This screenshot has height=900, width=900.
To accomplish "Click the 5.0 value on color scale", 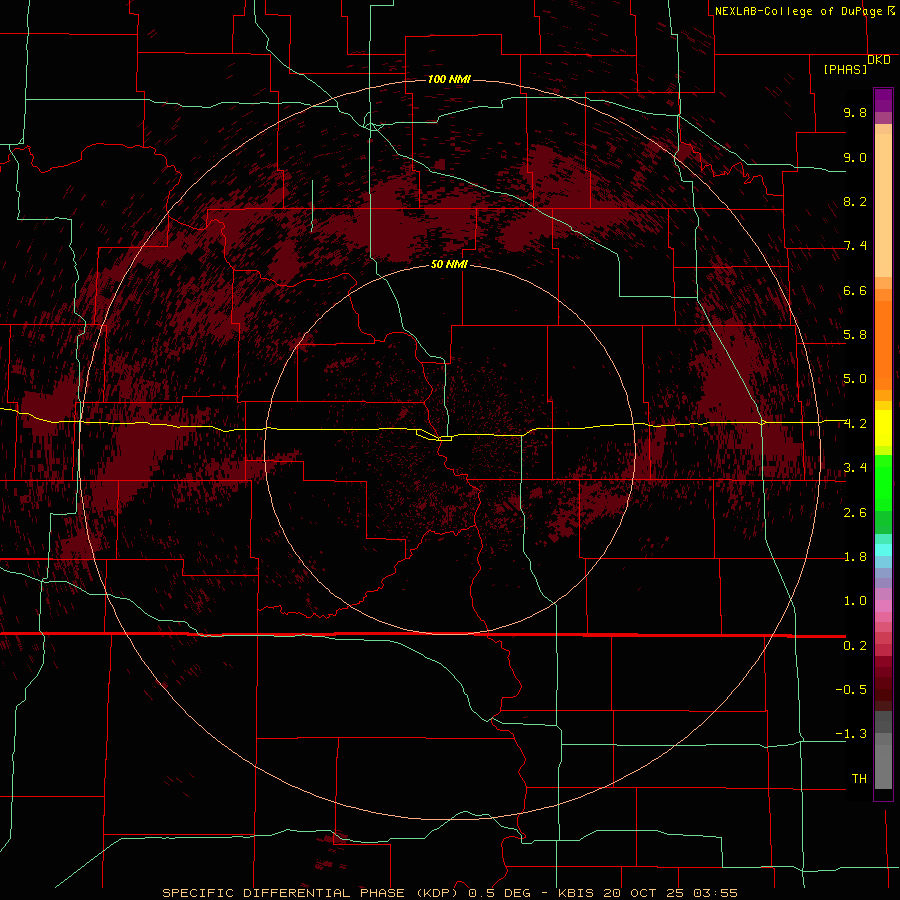I will 855,379.
